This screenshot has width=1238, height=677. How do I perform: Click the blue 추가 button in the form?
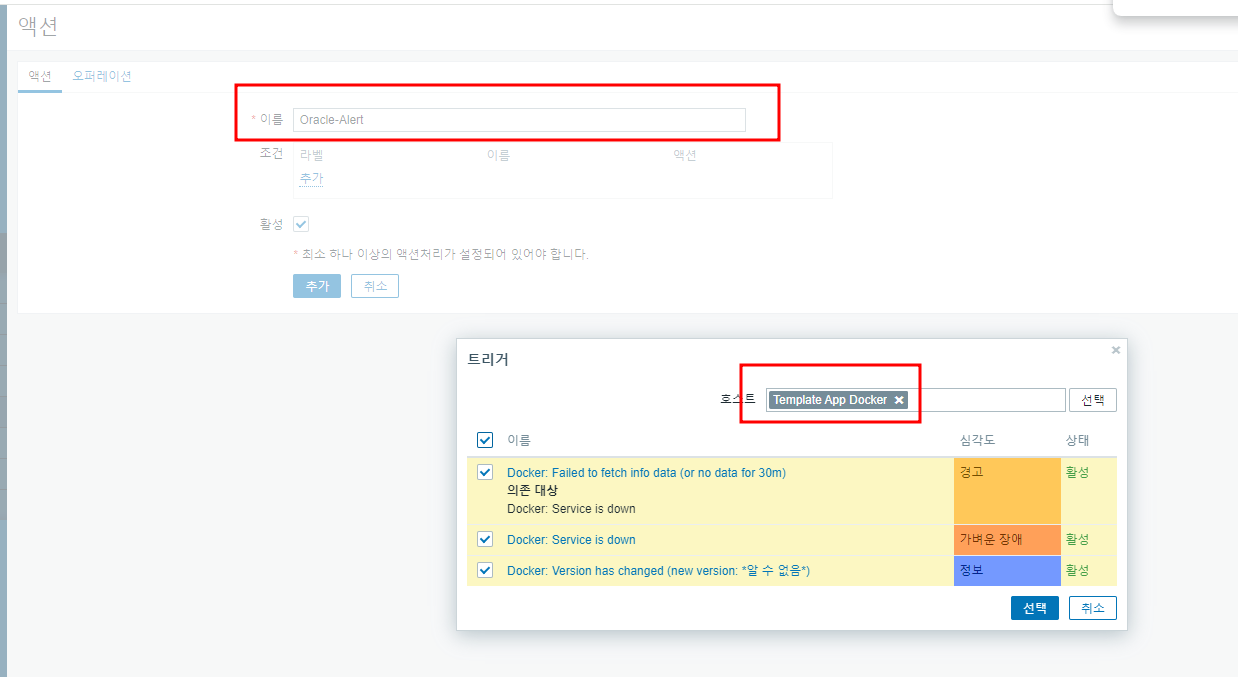tap(317, 286)
